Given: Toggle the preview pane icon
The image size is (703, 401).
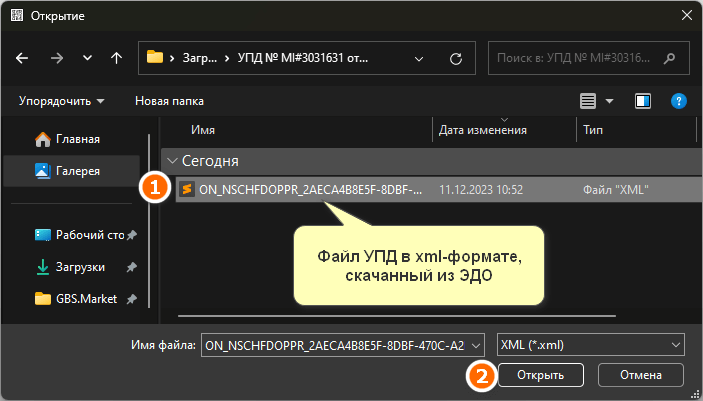Looking at the screenshot, I should click(643, 101).
